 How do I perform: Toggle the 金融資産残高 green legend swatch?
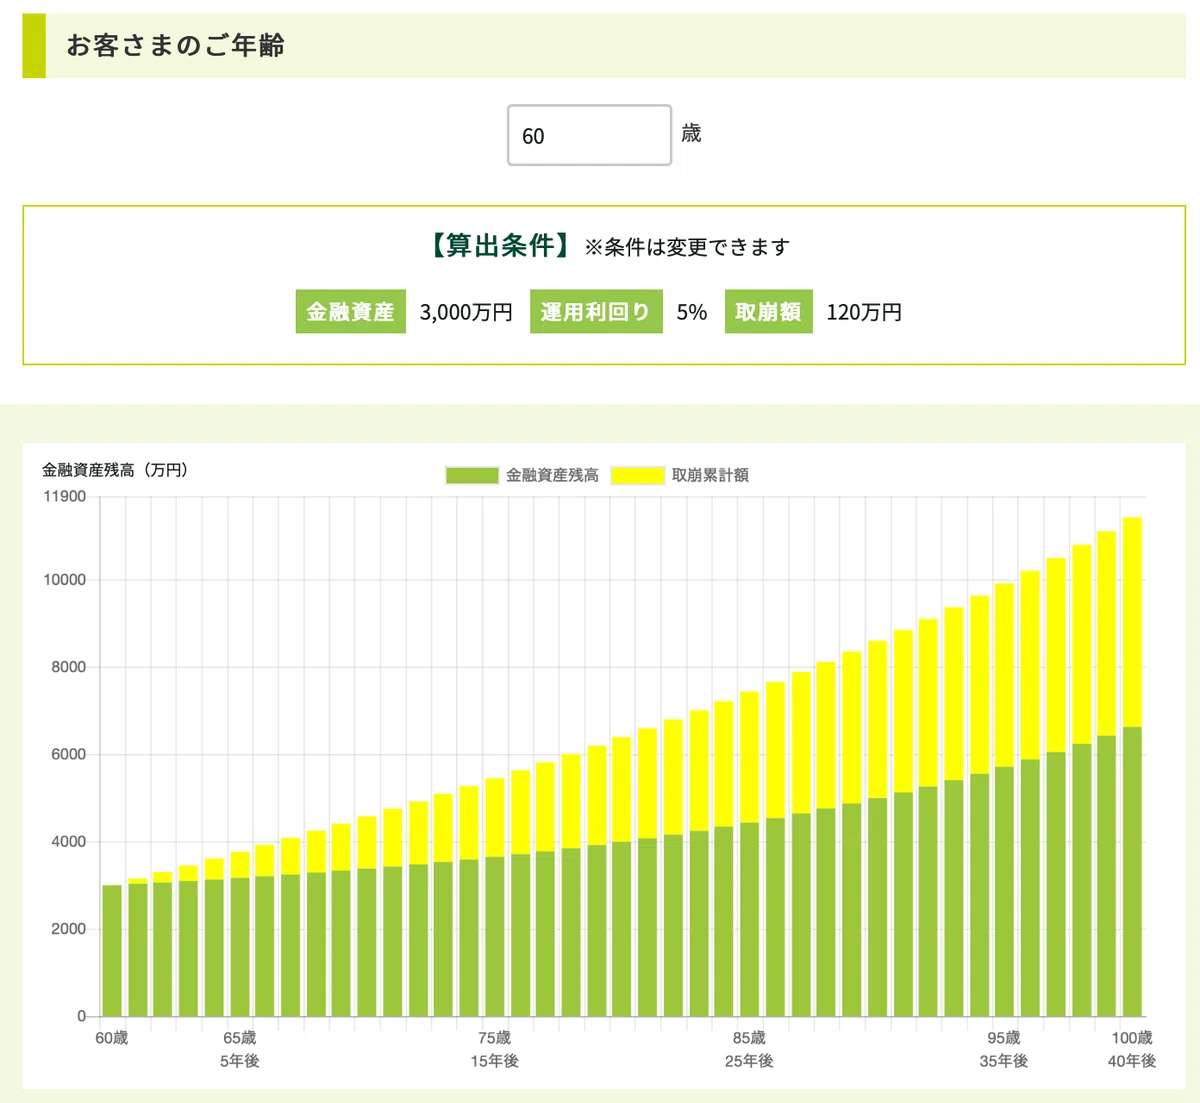point(472,475)
